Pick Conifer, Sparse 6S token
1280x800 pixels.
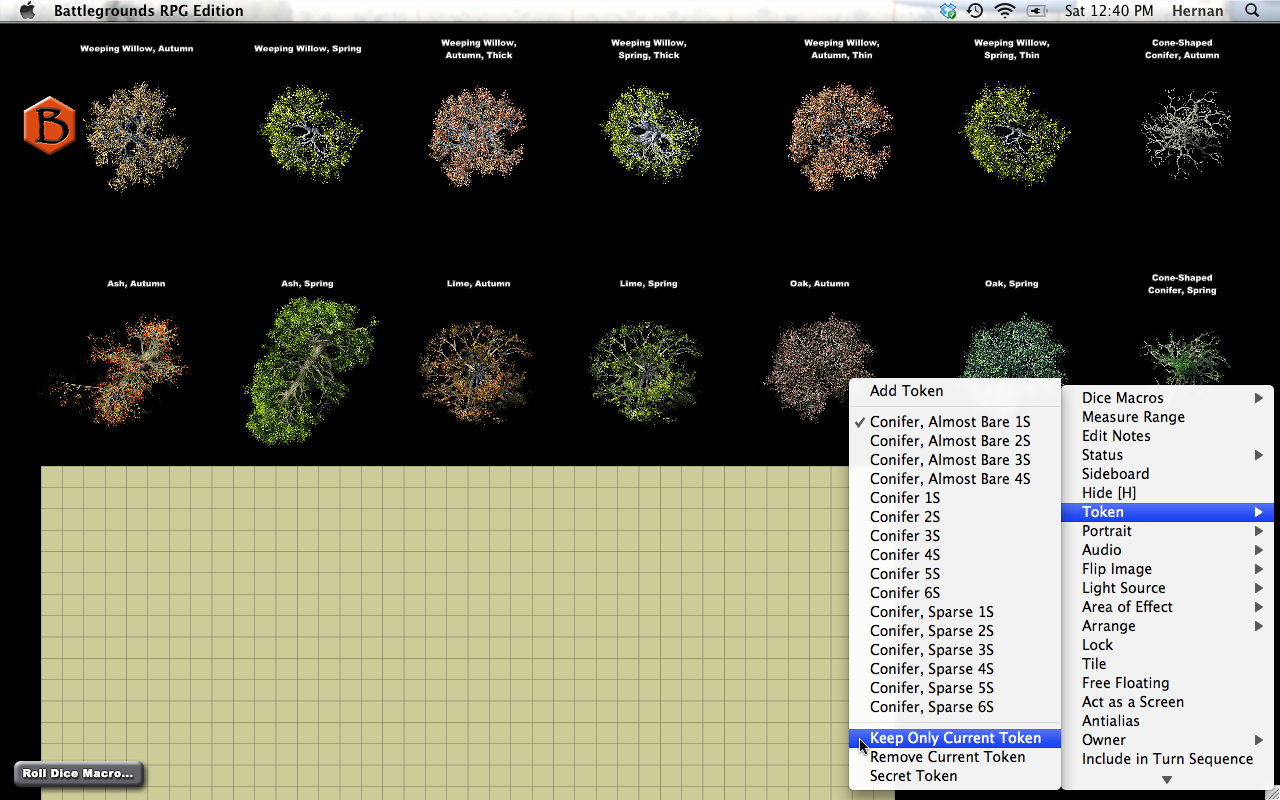point(955,707)
